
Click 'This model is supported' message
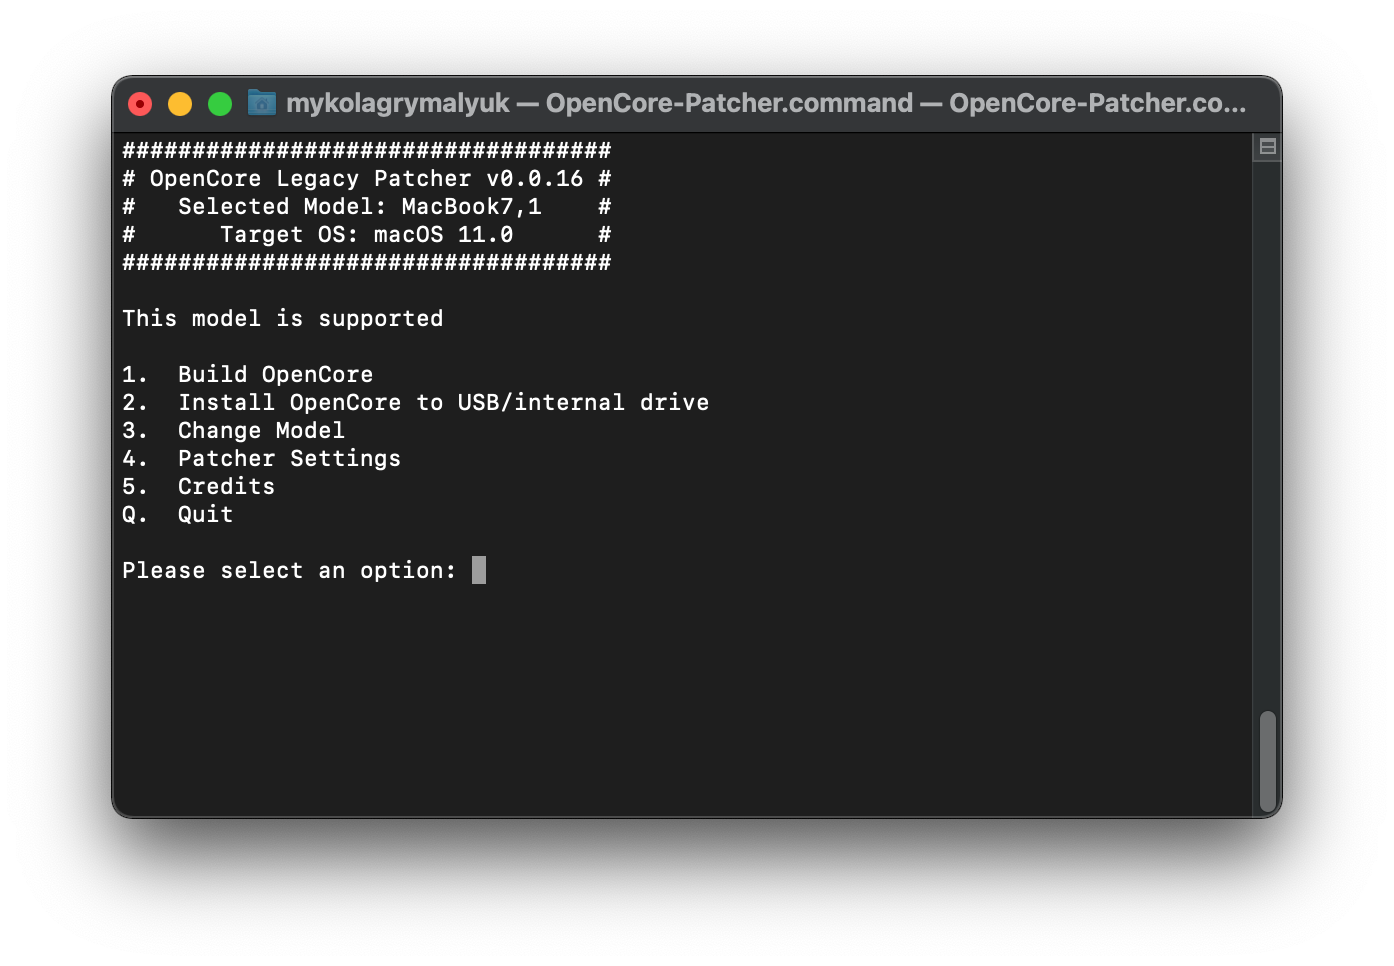coord(282,318)
